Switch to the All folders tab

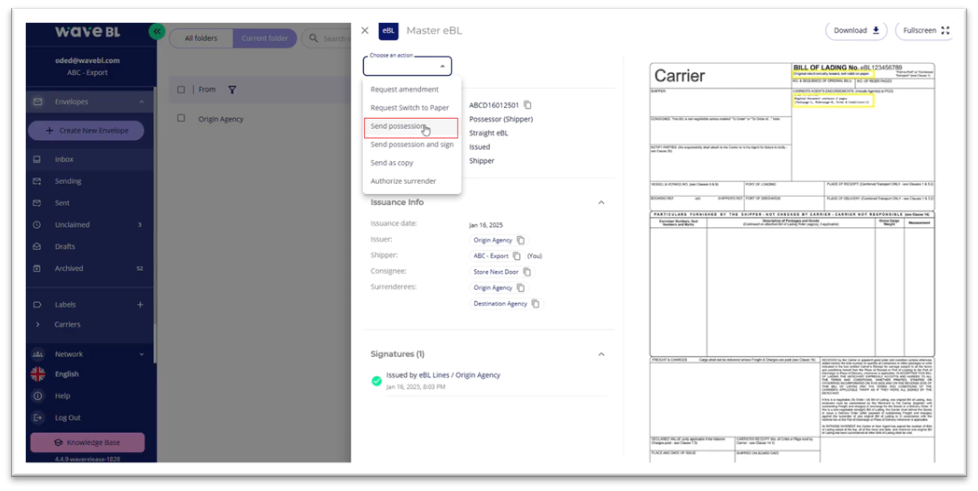(x=201, y=38)
